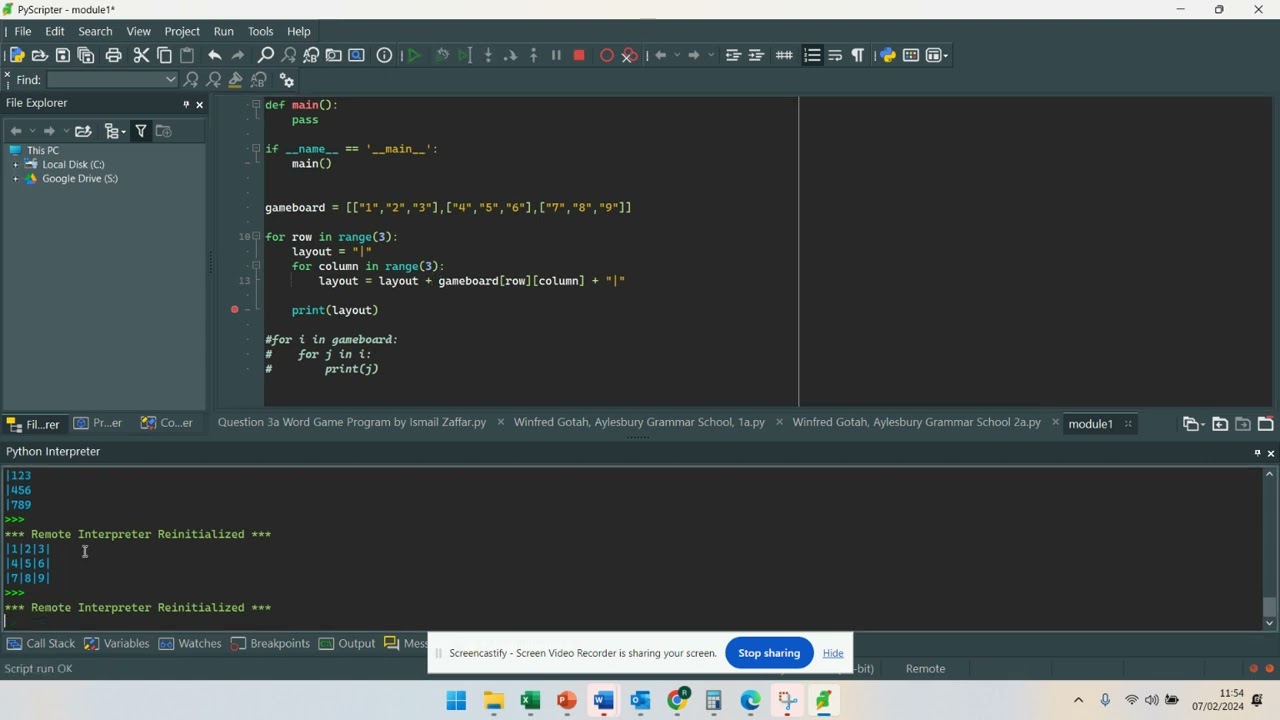Open the Find text dropdown
Viewport: 1280px width, 720px height.
[x=171, y=80]
